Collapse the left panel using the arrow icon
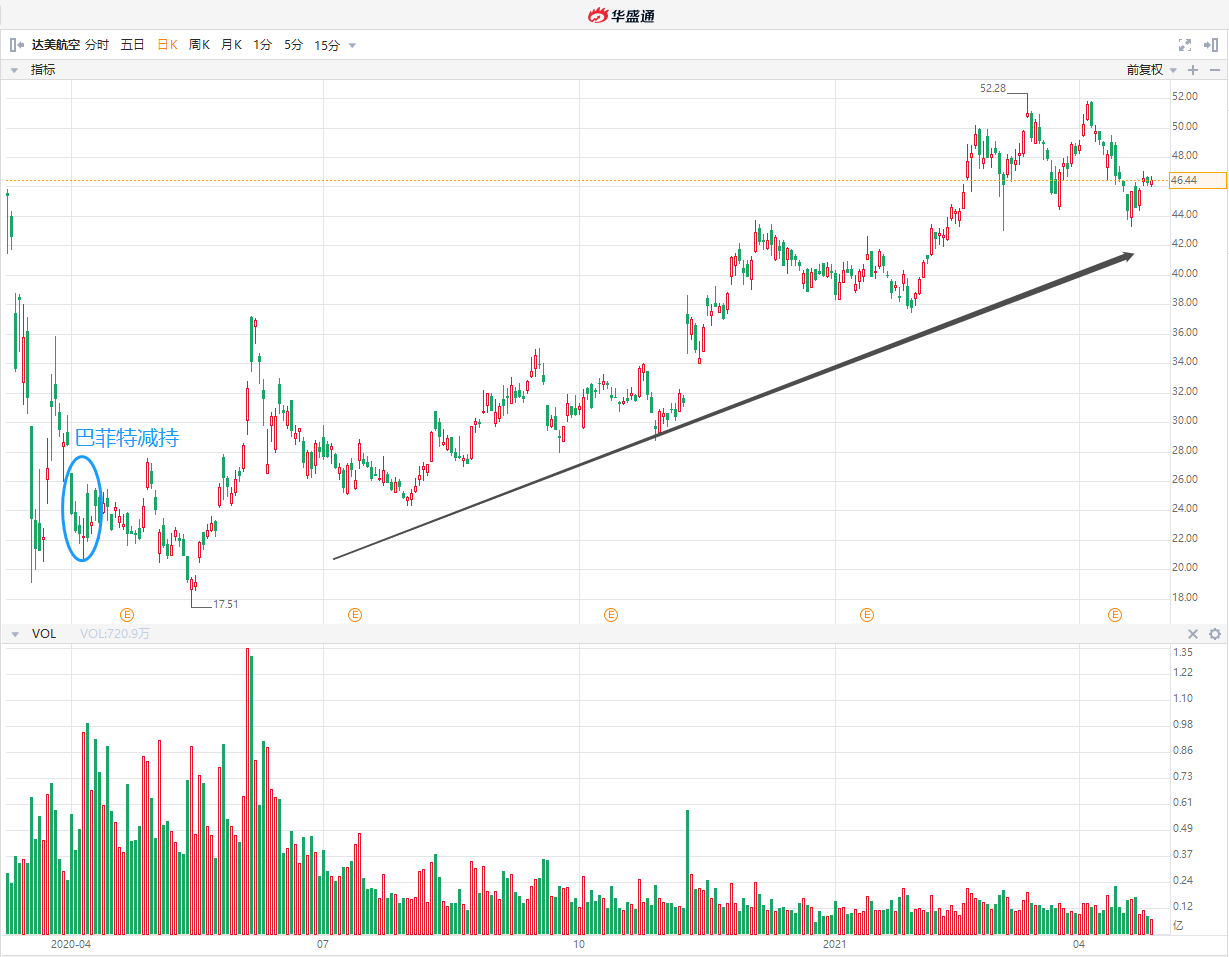 point(15,45)
